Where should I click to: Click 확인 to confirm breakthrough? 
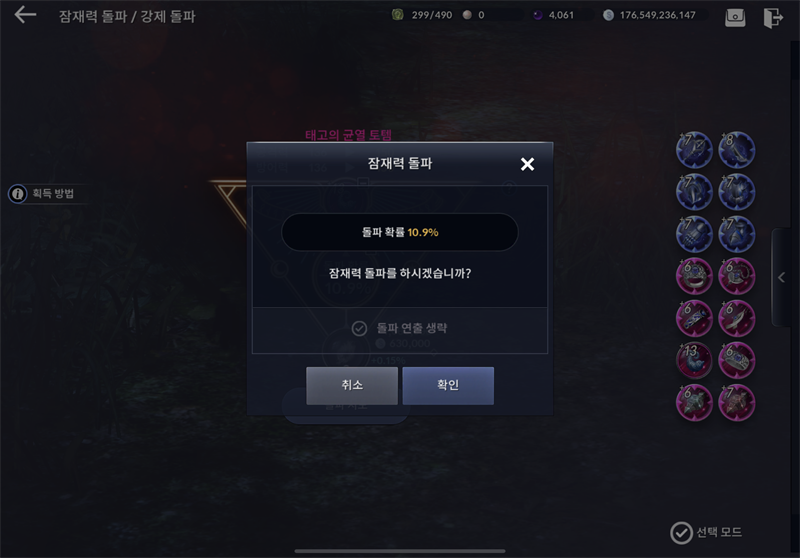pyautogui.click(x=448, y=386)
